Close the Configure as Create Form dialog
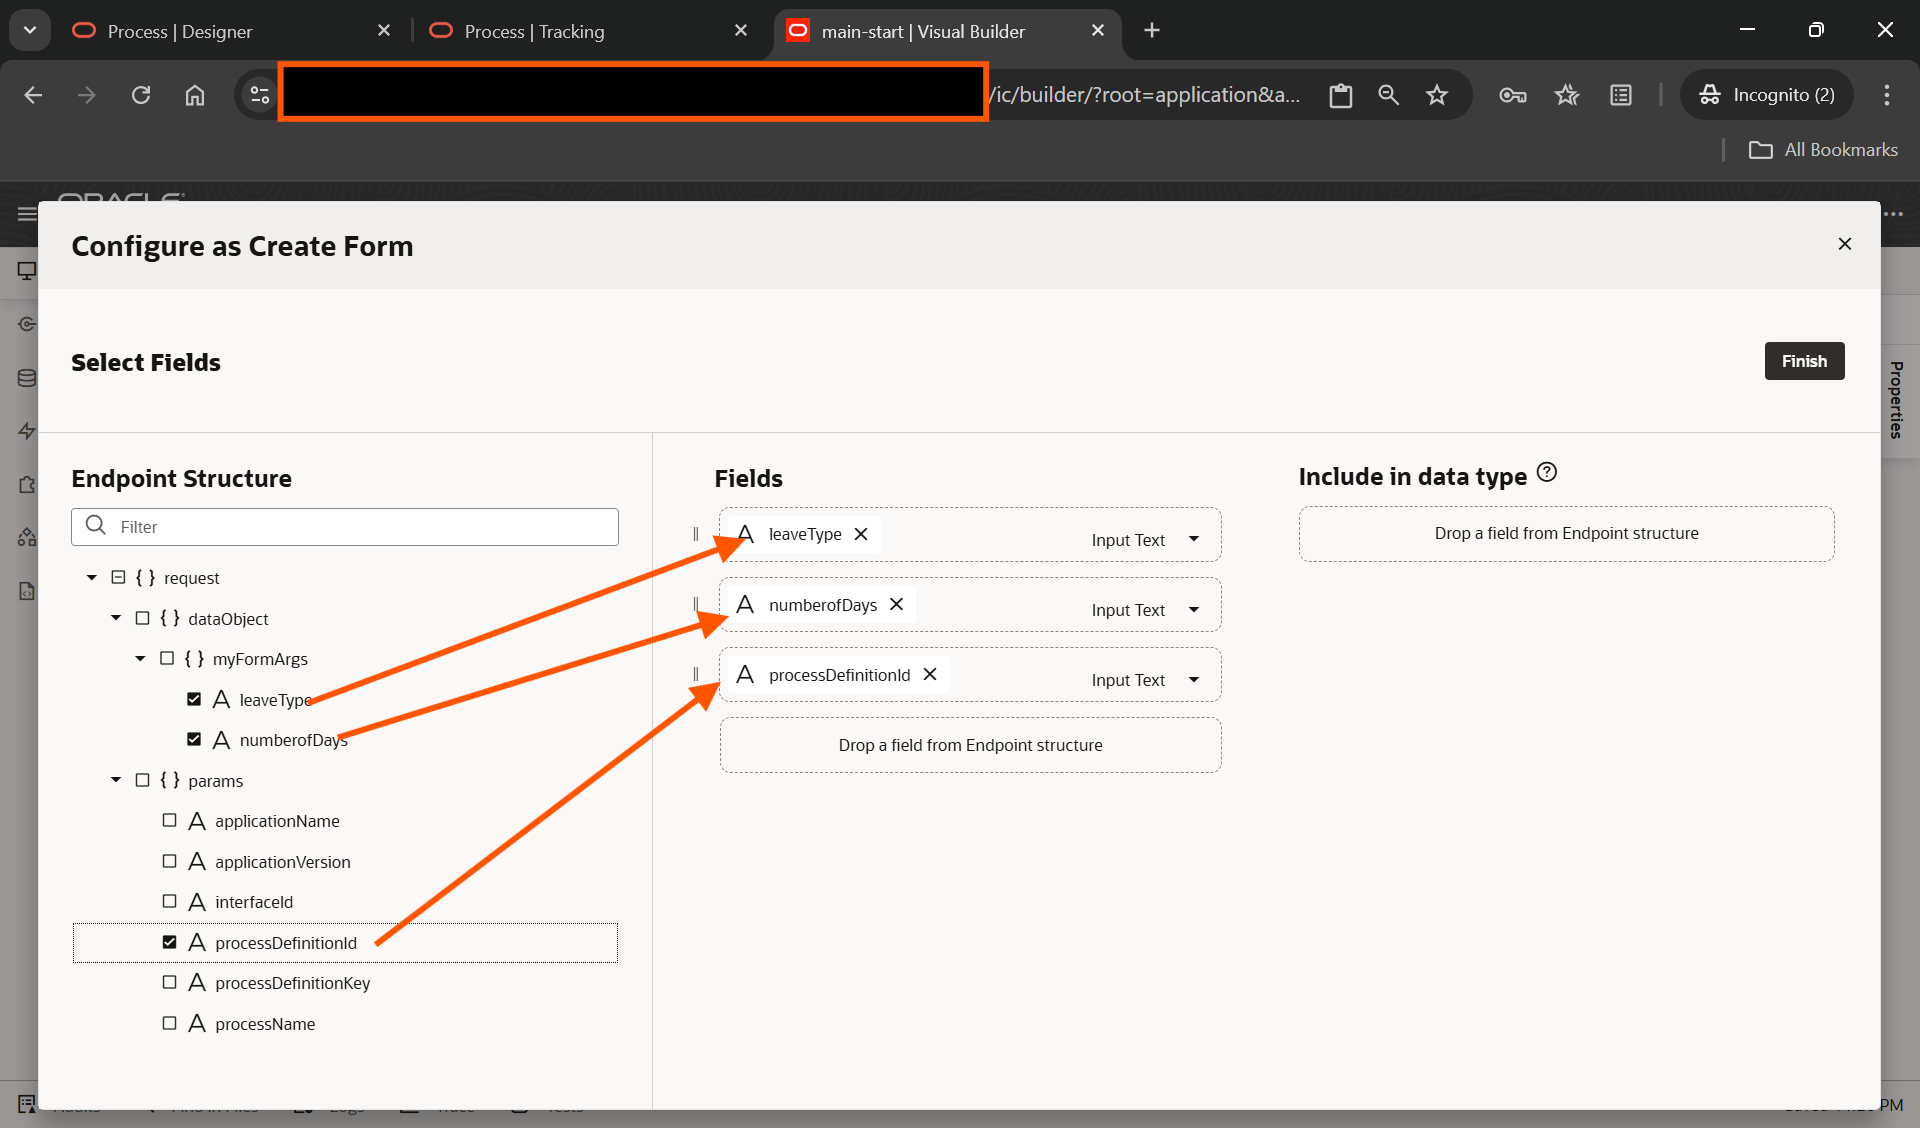Viewport: 1920px width, 1128px height. coord(1845,244)
